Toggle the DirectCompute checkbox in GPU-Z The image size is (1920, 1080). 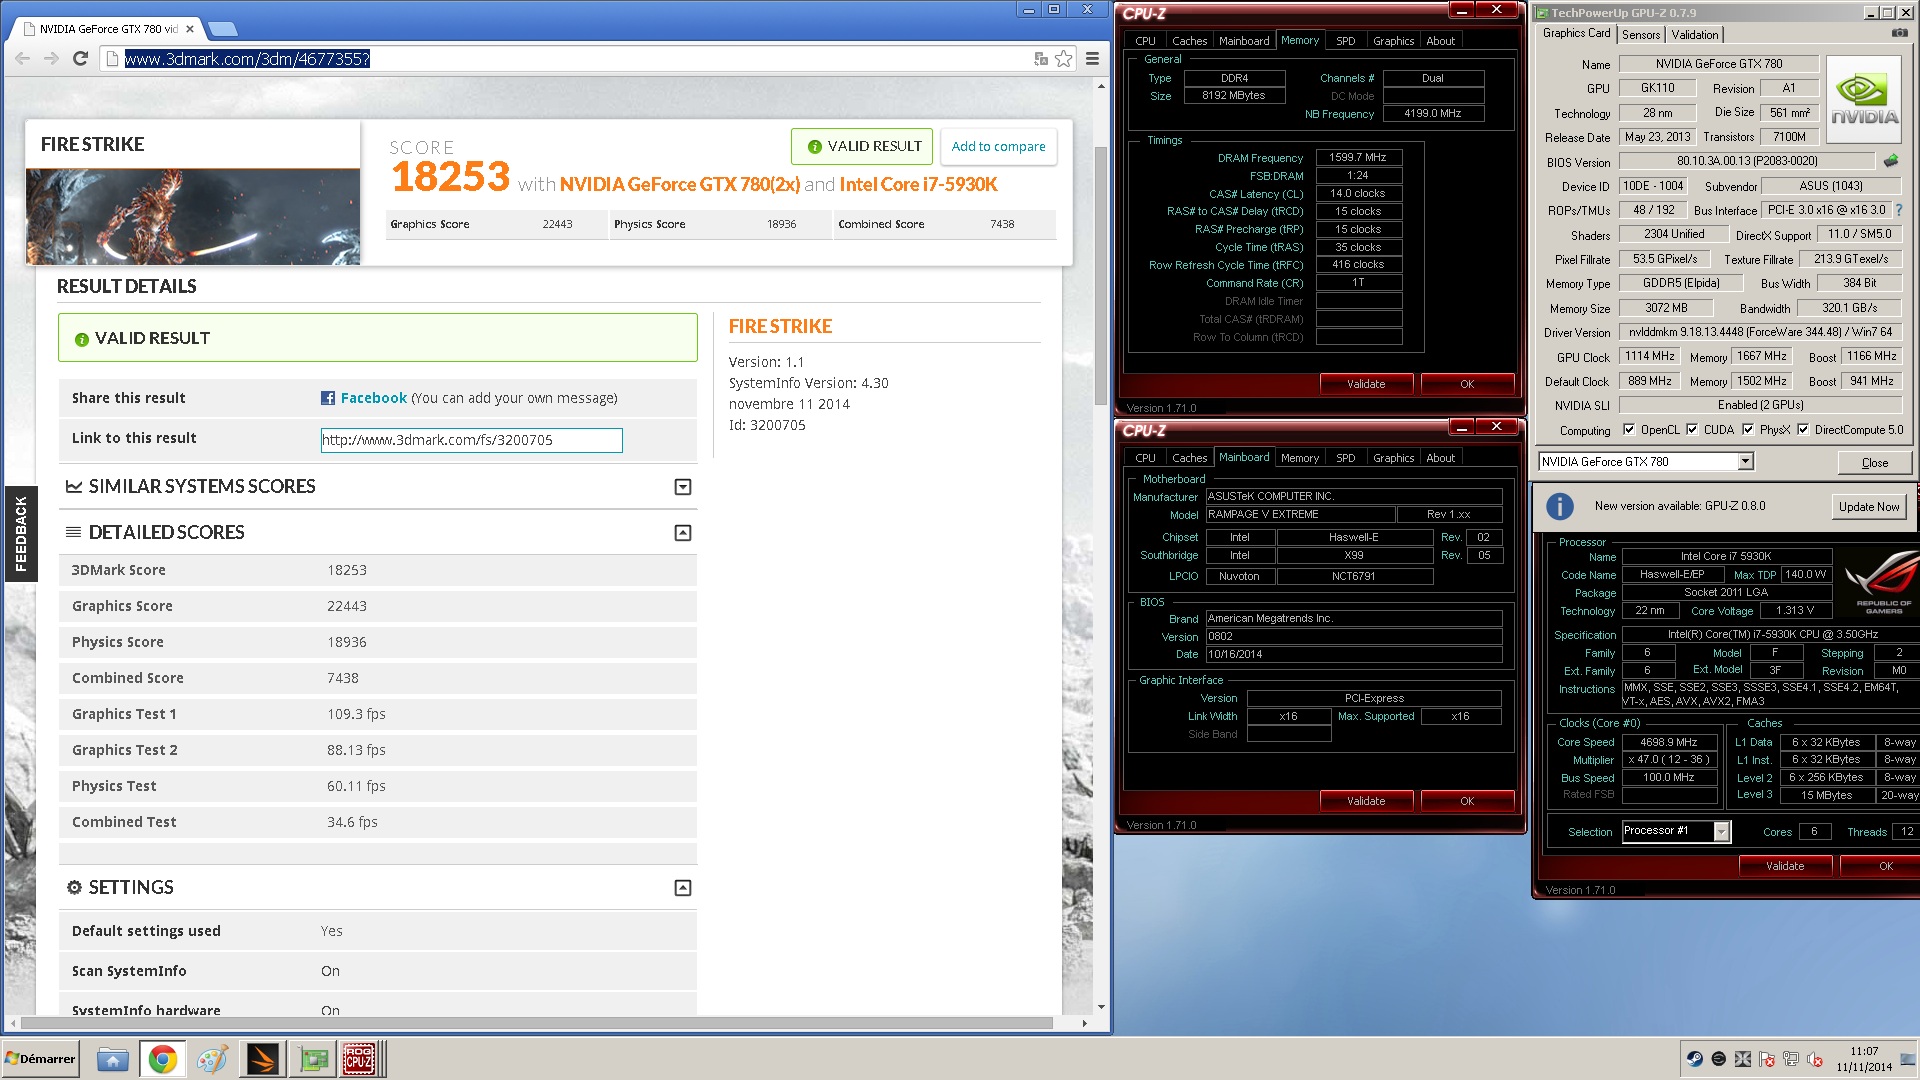(1803, 430)
